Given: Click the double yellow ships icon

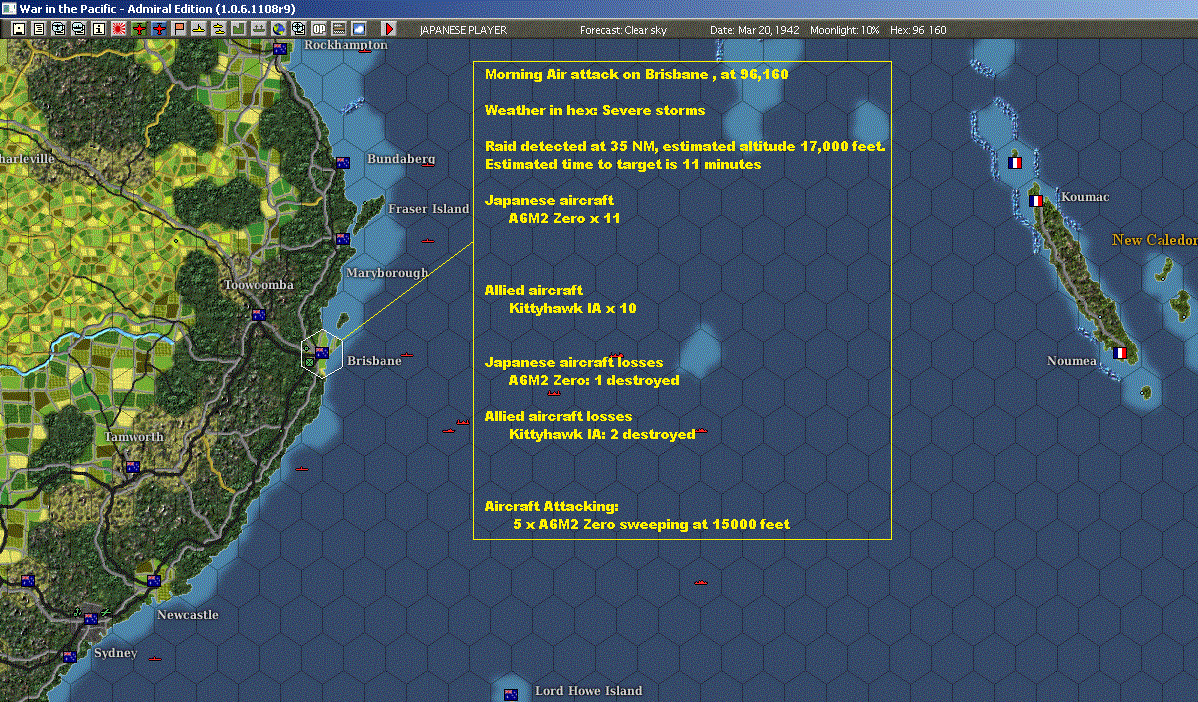Looking at the screenshot, I should pos(219,29).
